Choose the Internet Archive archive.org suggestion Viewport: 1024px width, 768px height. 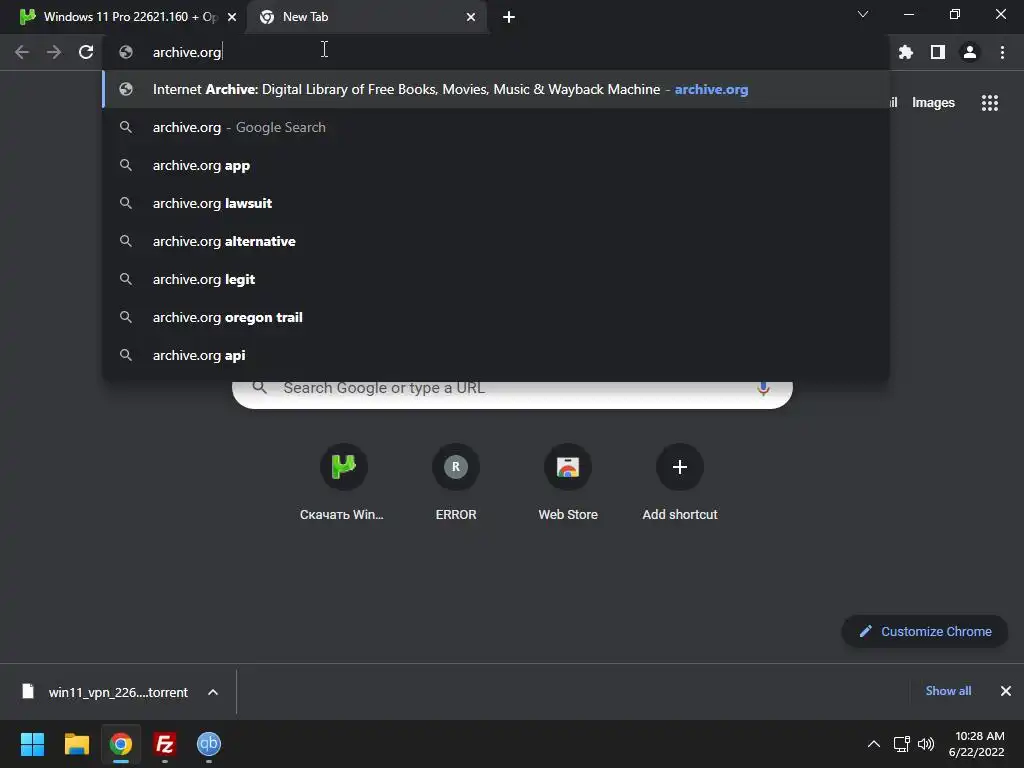pos(496,89)
